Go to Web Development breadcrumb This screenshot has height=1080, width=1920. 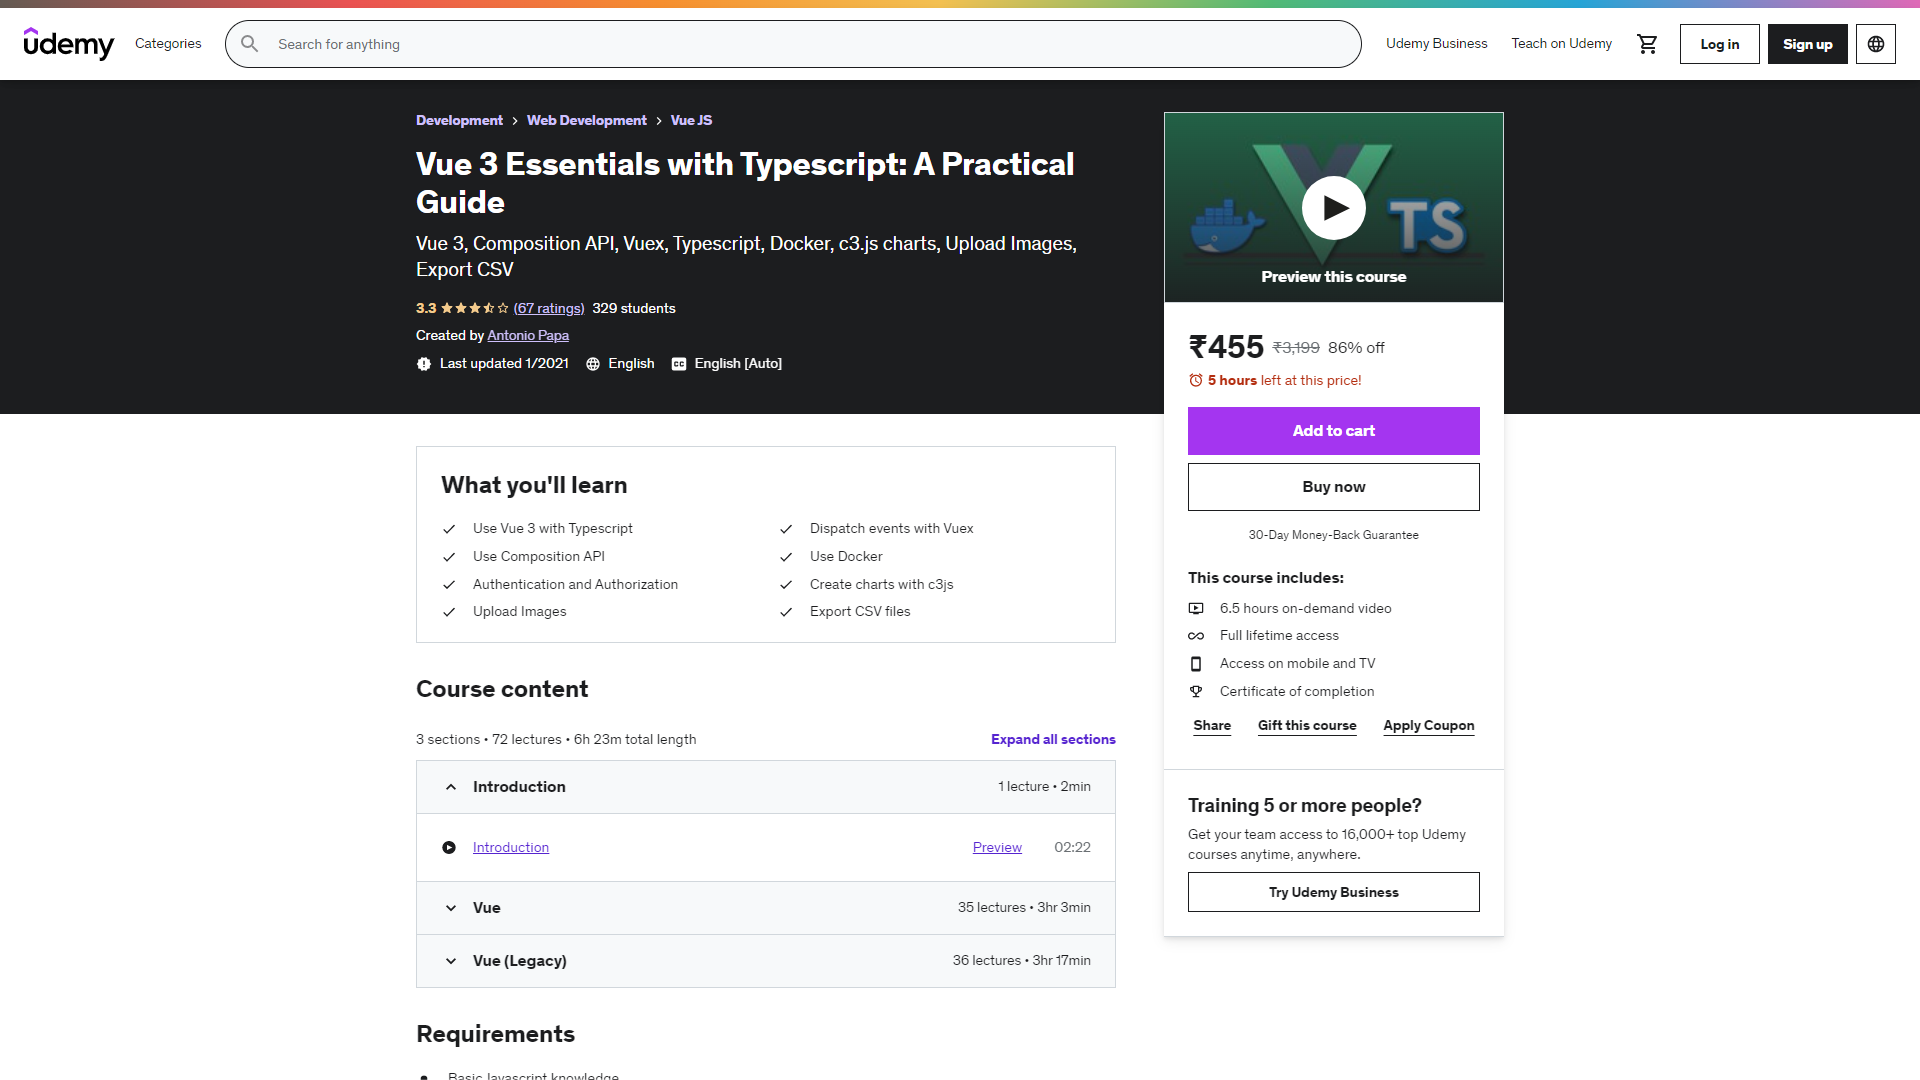587,120
